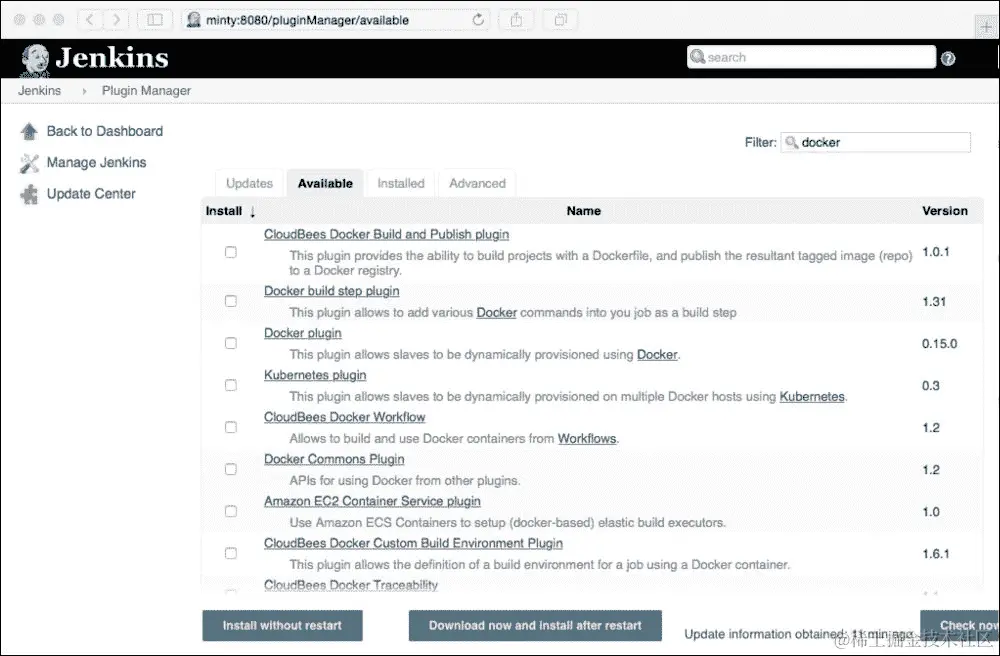The height and width of the screenshot is (656, 1000).
Task: Open CloudBees Docker Build and Publish plugin link
Action: 386,235
